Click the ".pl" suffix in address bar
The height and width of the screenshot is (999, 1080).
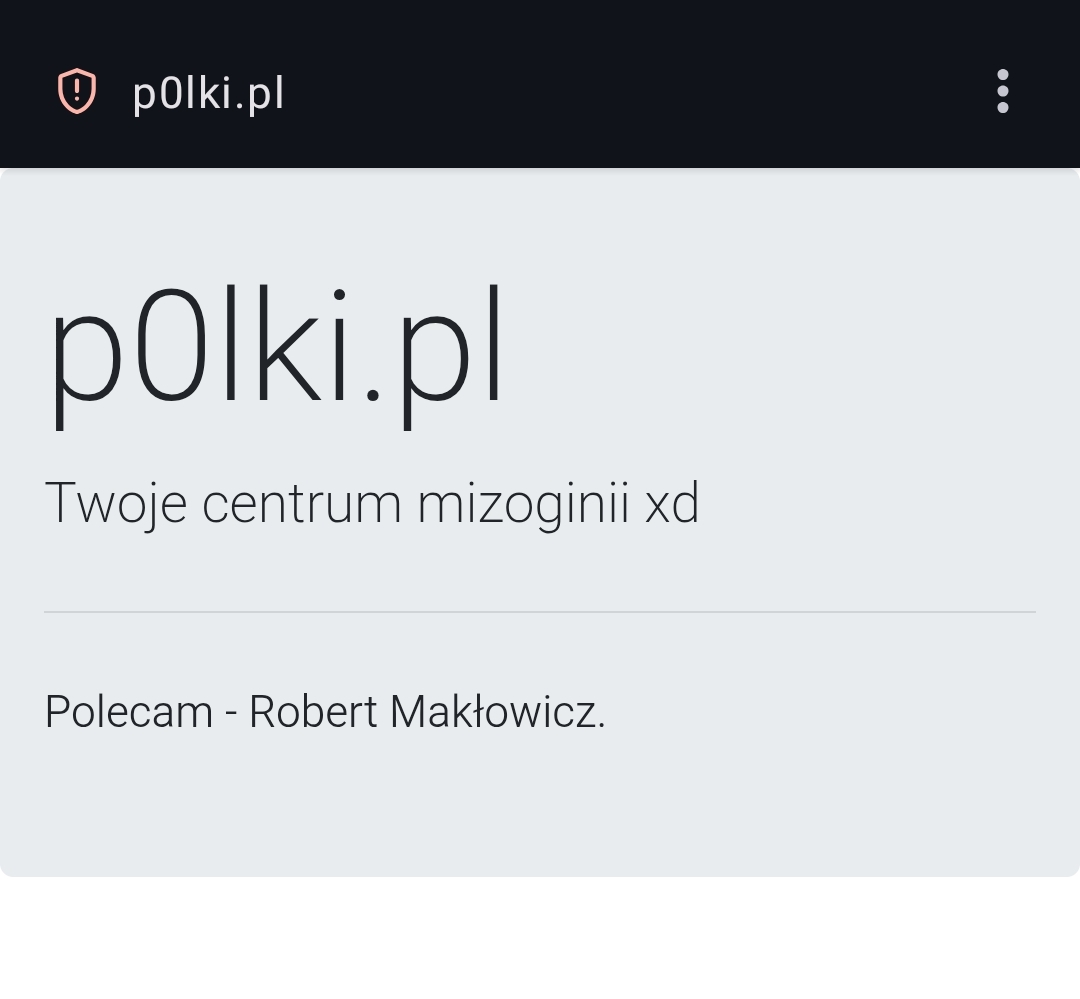[x=262, y=94]
